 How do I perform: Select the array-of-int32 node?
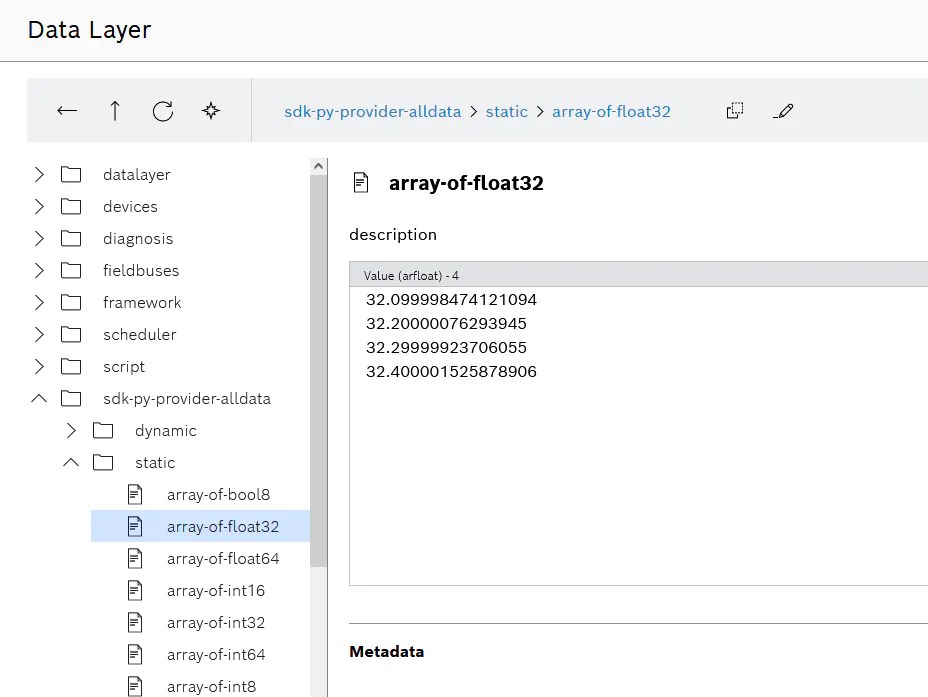(201, 622)
